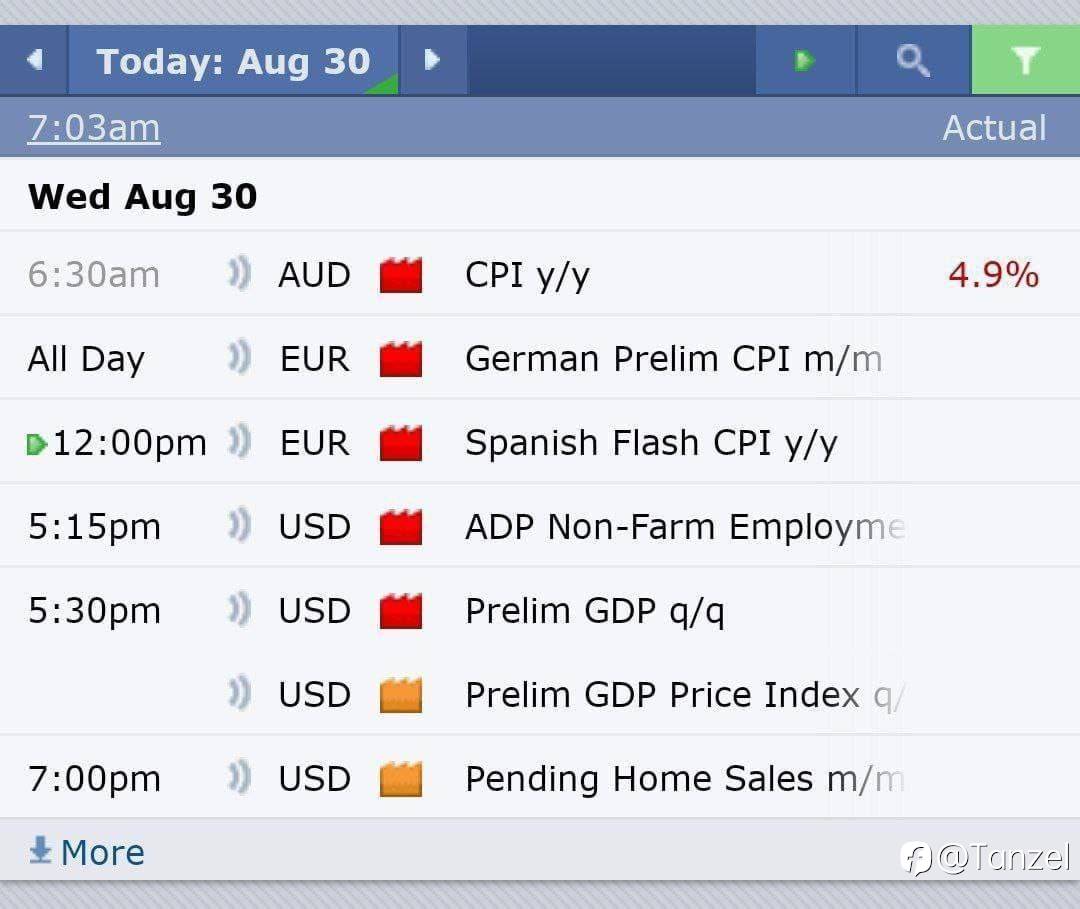Image resolution: width=1080 pixels, height=909 pixels.
Task: Open CPI y/y event details
Action: 528,275
